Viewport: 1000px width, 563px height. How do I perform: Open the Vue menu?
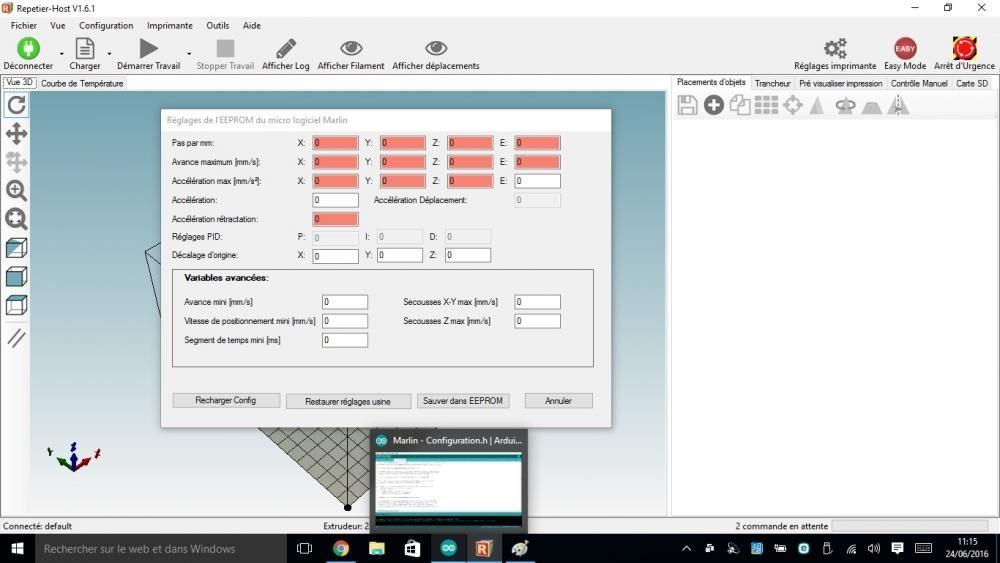[57, 26]
